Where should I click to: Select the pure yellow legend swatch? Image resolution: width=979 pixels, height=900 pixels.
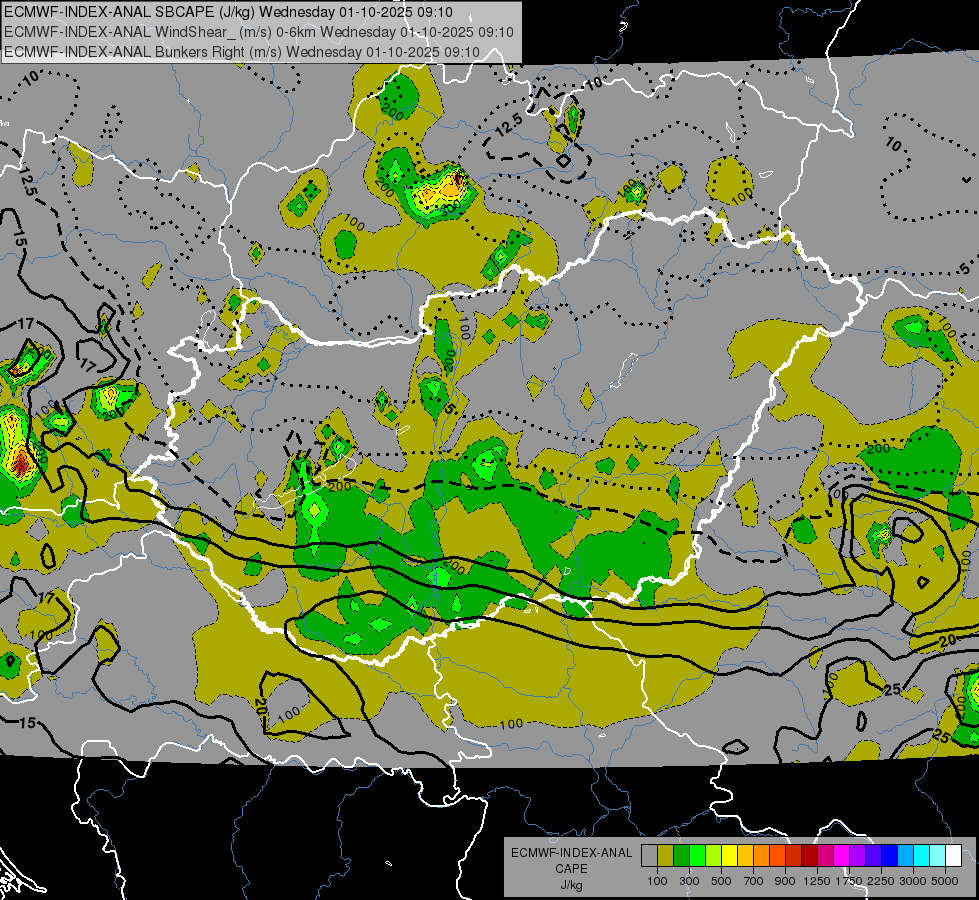[x=729, y=856]
